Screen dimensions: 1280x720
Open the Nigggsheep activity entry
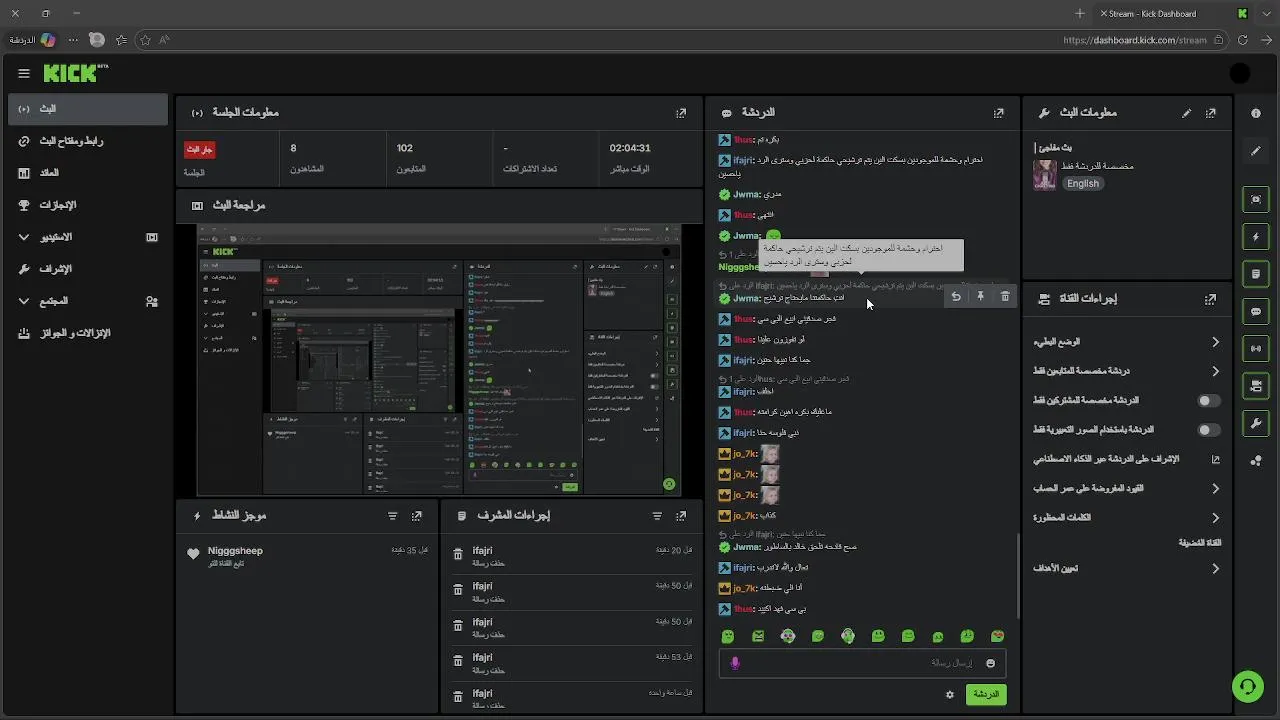point(308,556)
